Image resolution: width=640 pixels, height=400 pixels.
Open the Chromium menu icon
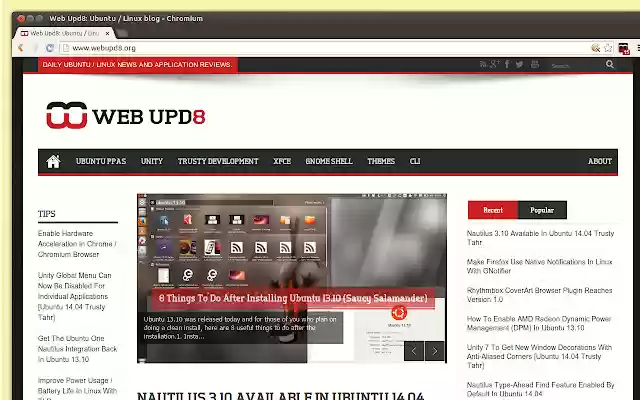click(x=638, y=48)
